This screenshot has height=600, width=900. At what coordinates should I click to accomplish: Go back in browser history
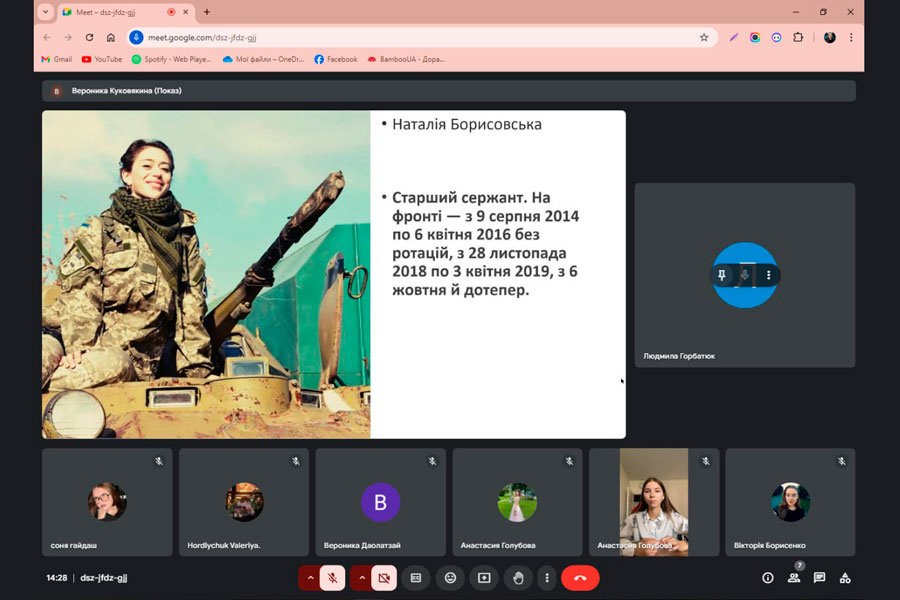(x=47, y=37)
